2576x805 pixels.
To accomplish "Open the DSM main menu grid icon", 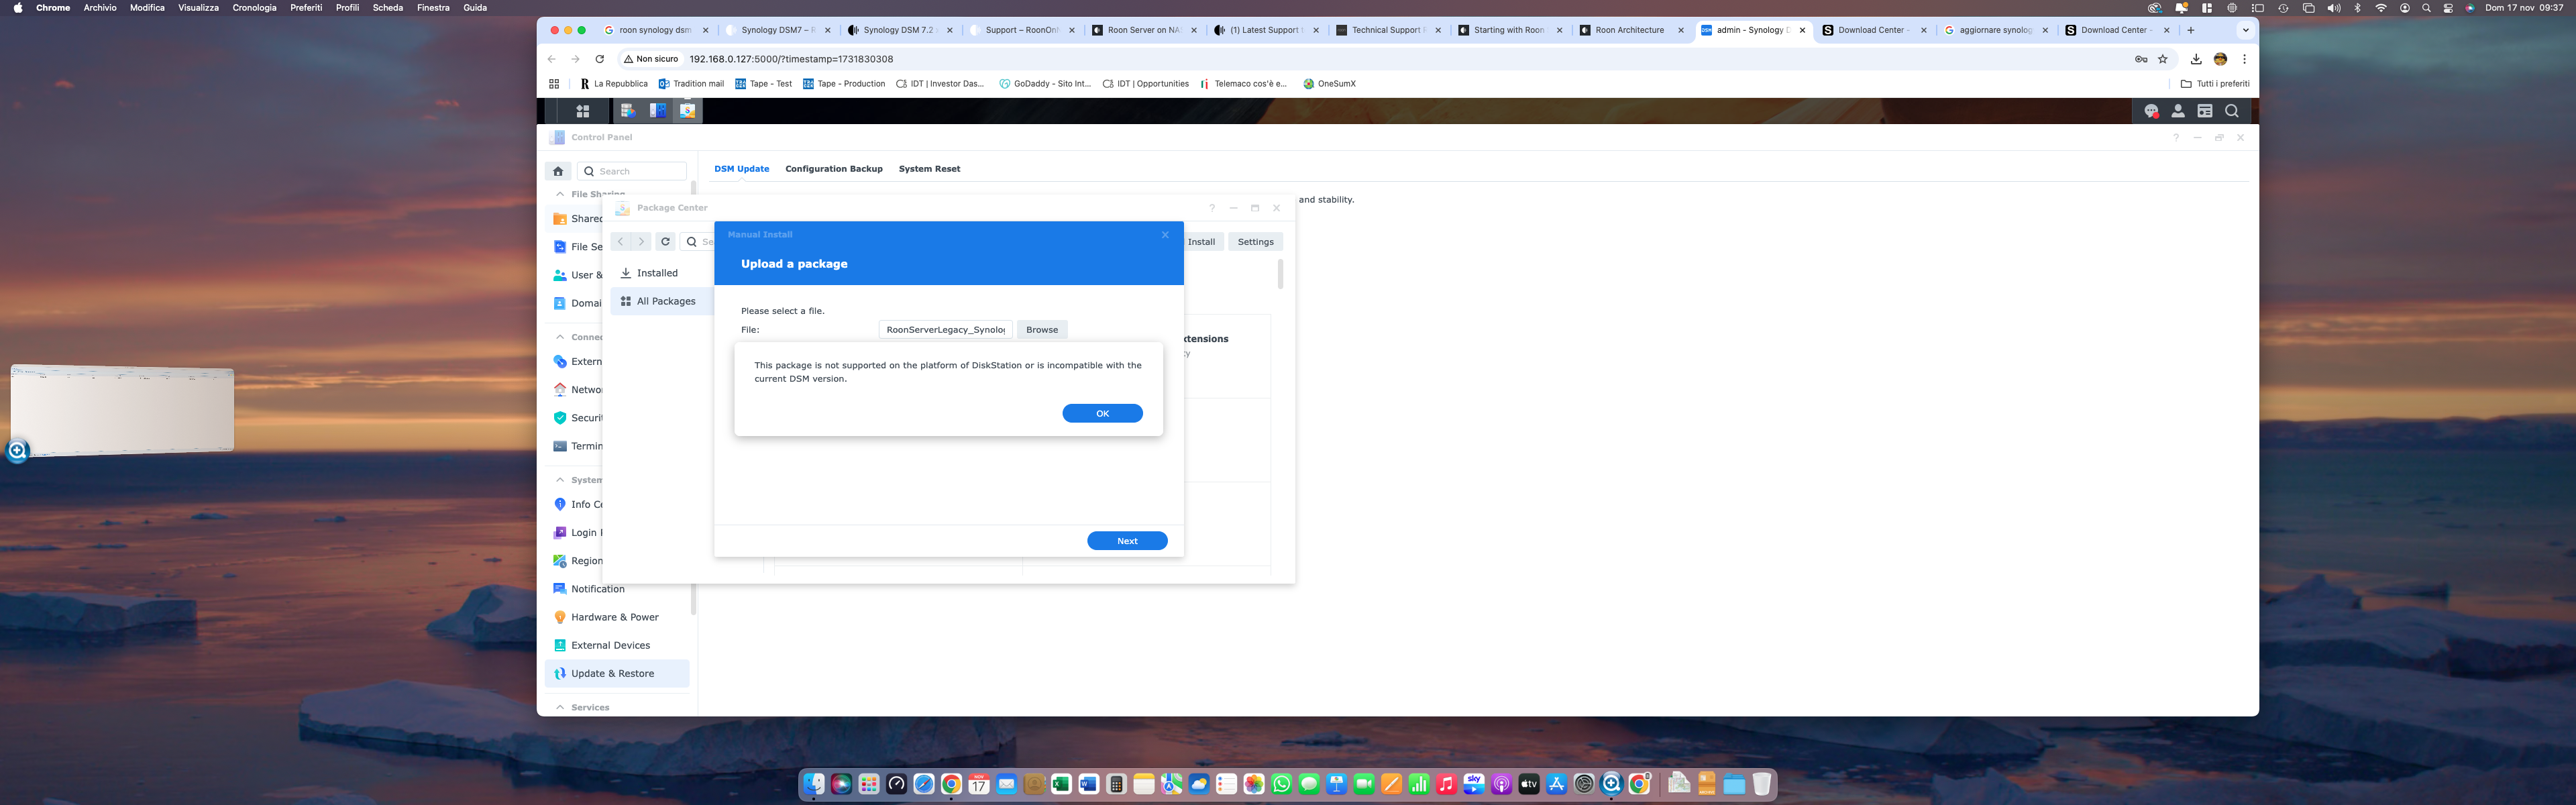I will pyautogui.click(x=583, y=111).
